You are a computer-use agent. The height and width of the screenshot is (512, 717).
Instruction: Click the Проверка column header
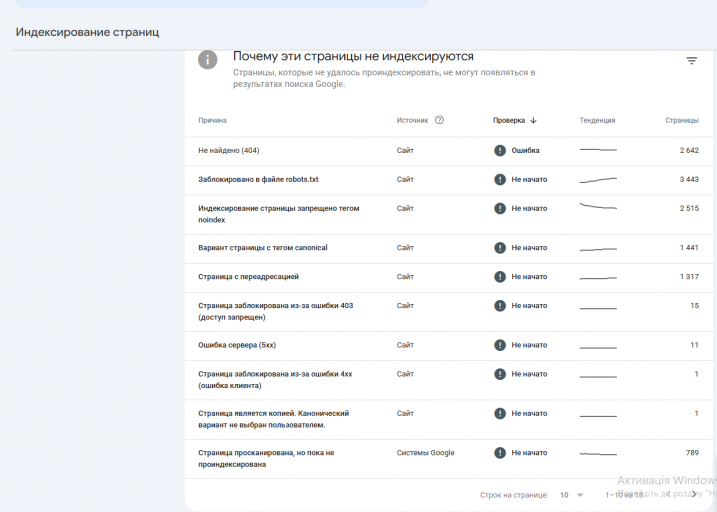point(508,121)
